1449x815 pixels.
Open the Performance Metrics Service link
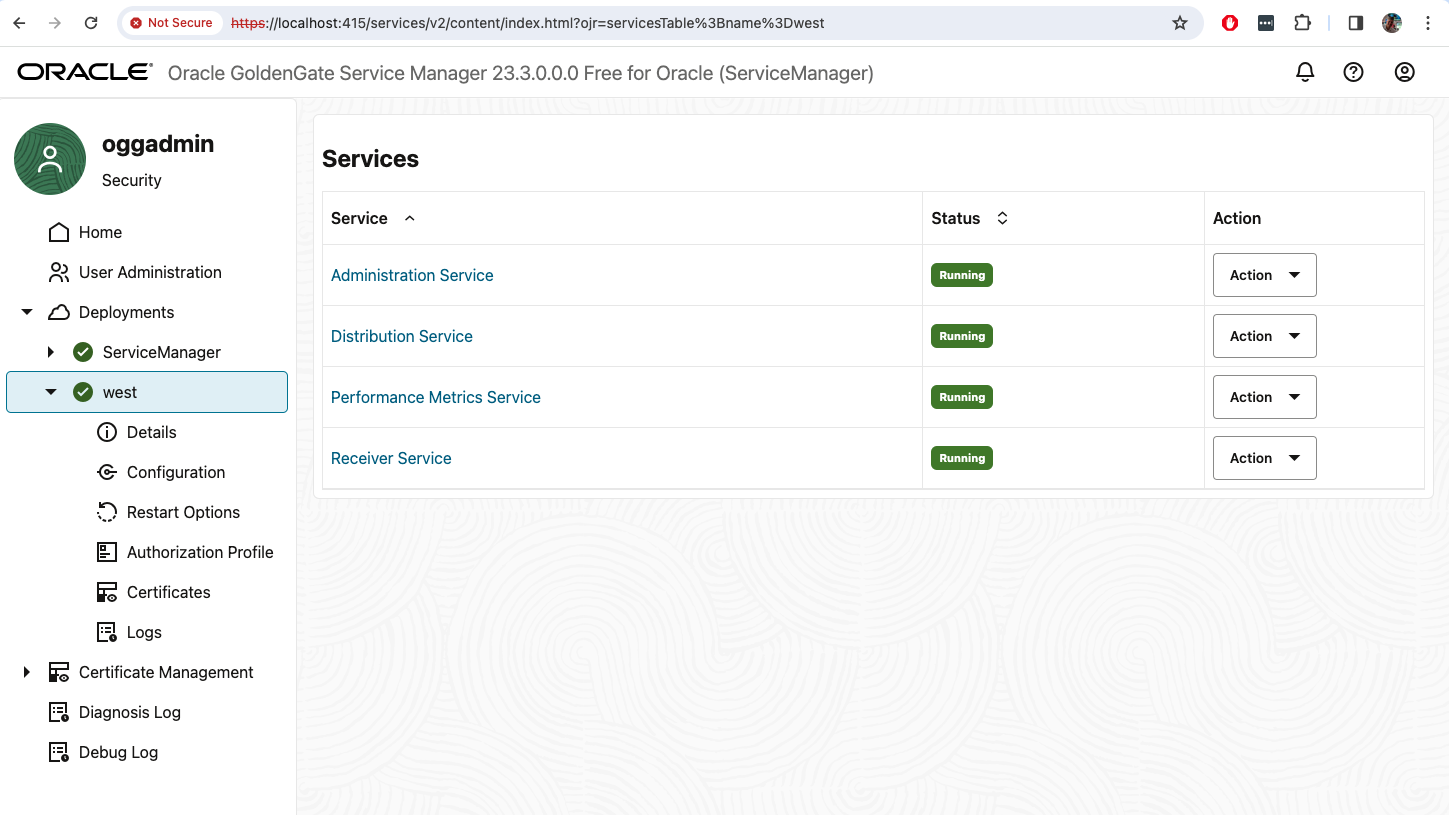(x=435, y=397)
